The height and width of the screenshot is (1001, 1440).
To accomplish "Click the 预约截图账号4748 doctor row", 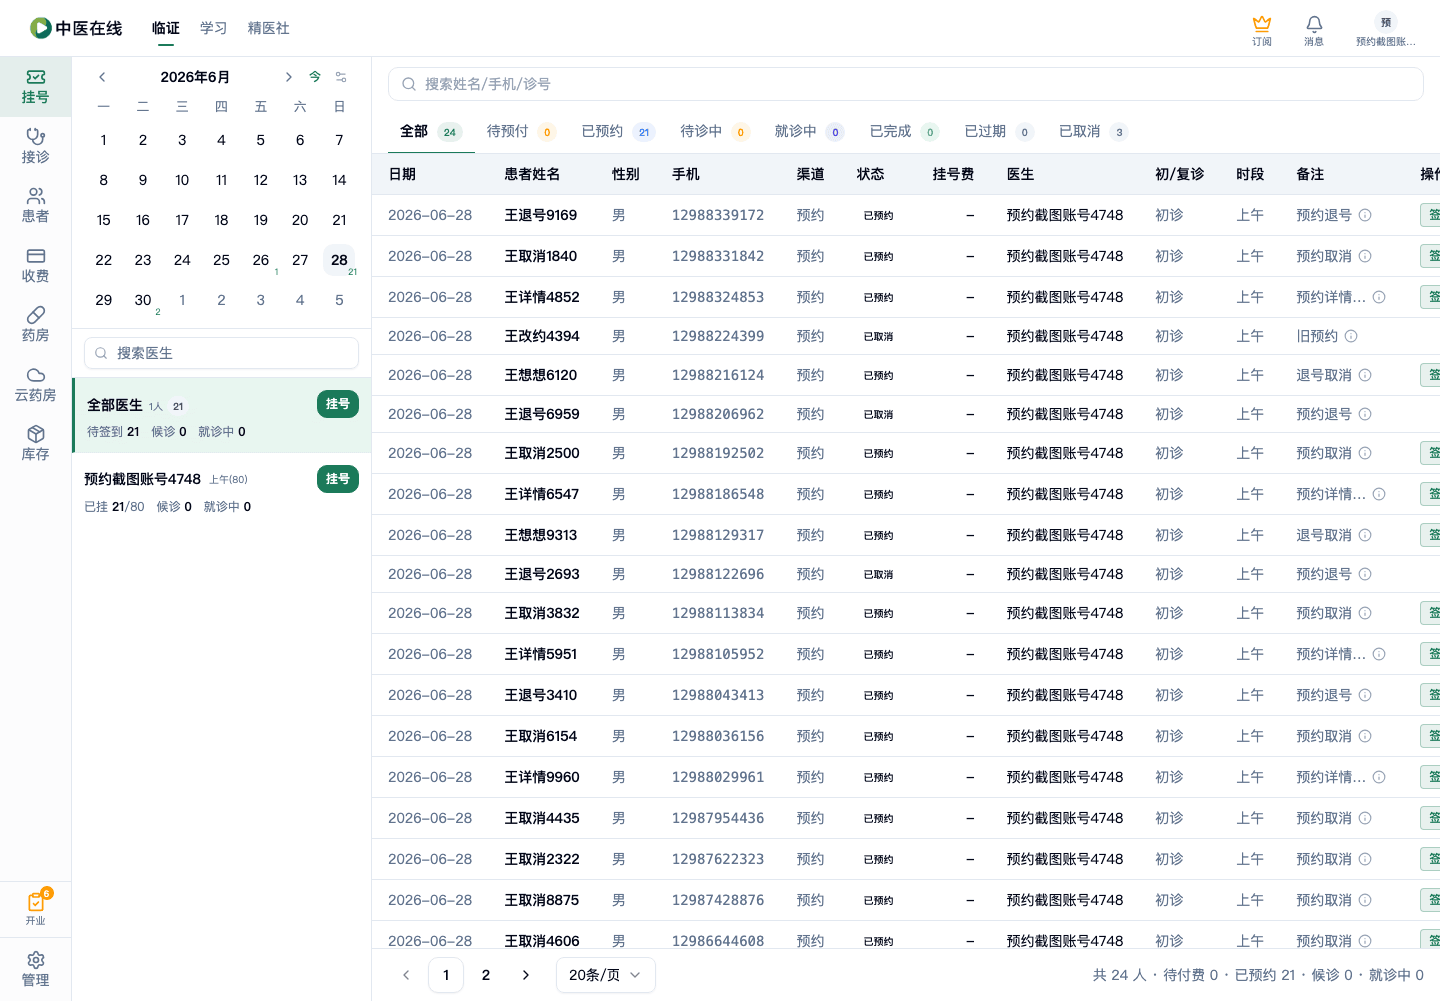I will [x=221, y=491].
